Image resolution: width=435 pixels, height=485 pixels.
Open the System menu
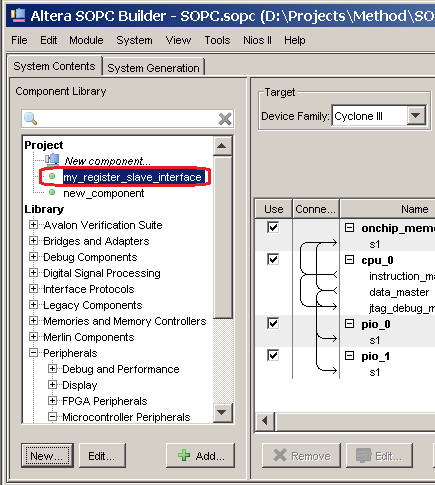point(134,40)
